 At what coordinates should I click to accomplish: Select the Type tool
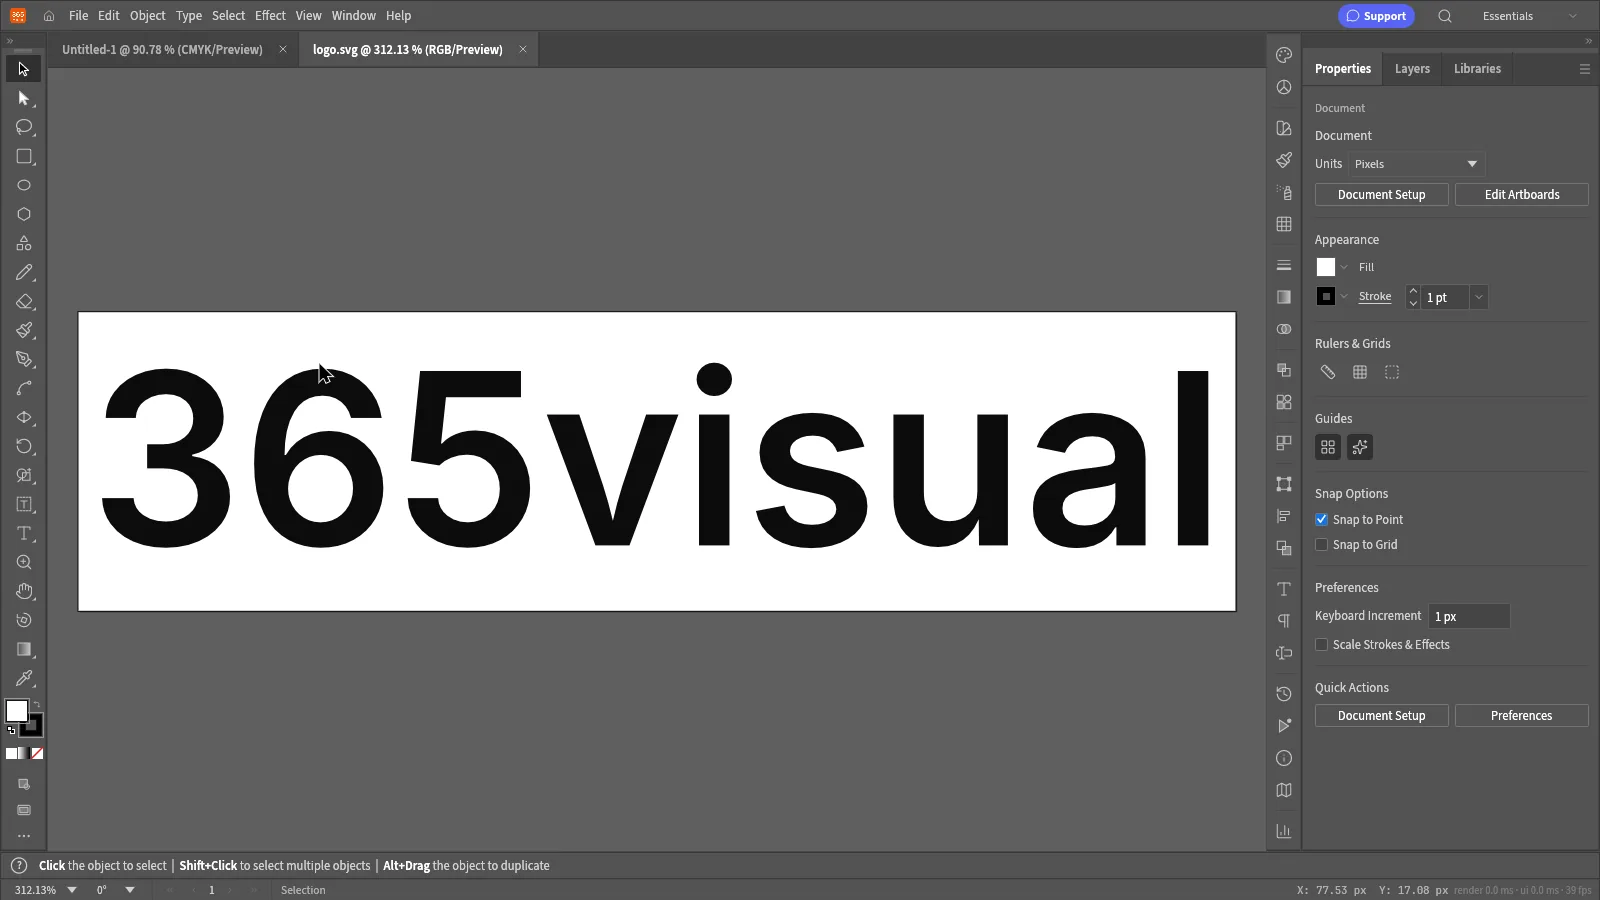(x=24, y=533)
